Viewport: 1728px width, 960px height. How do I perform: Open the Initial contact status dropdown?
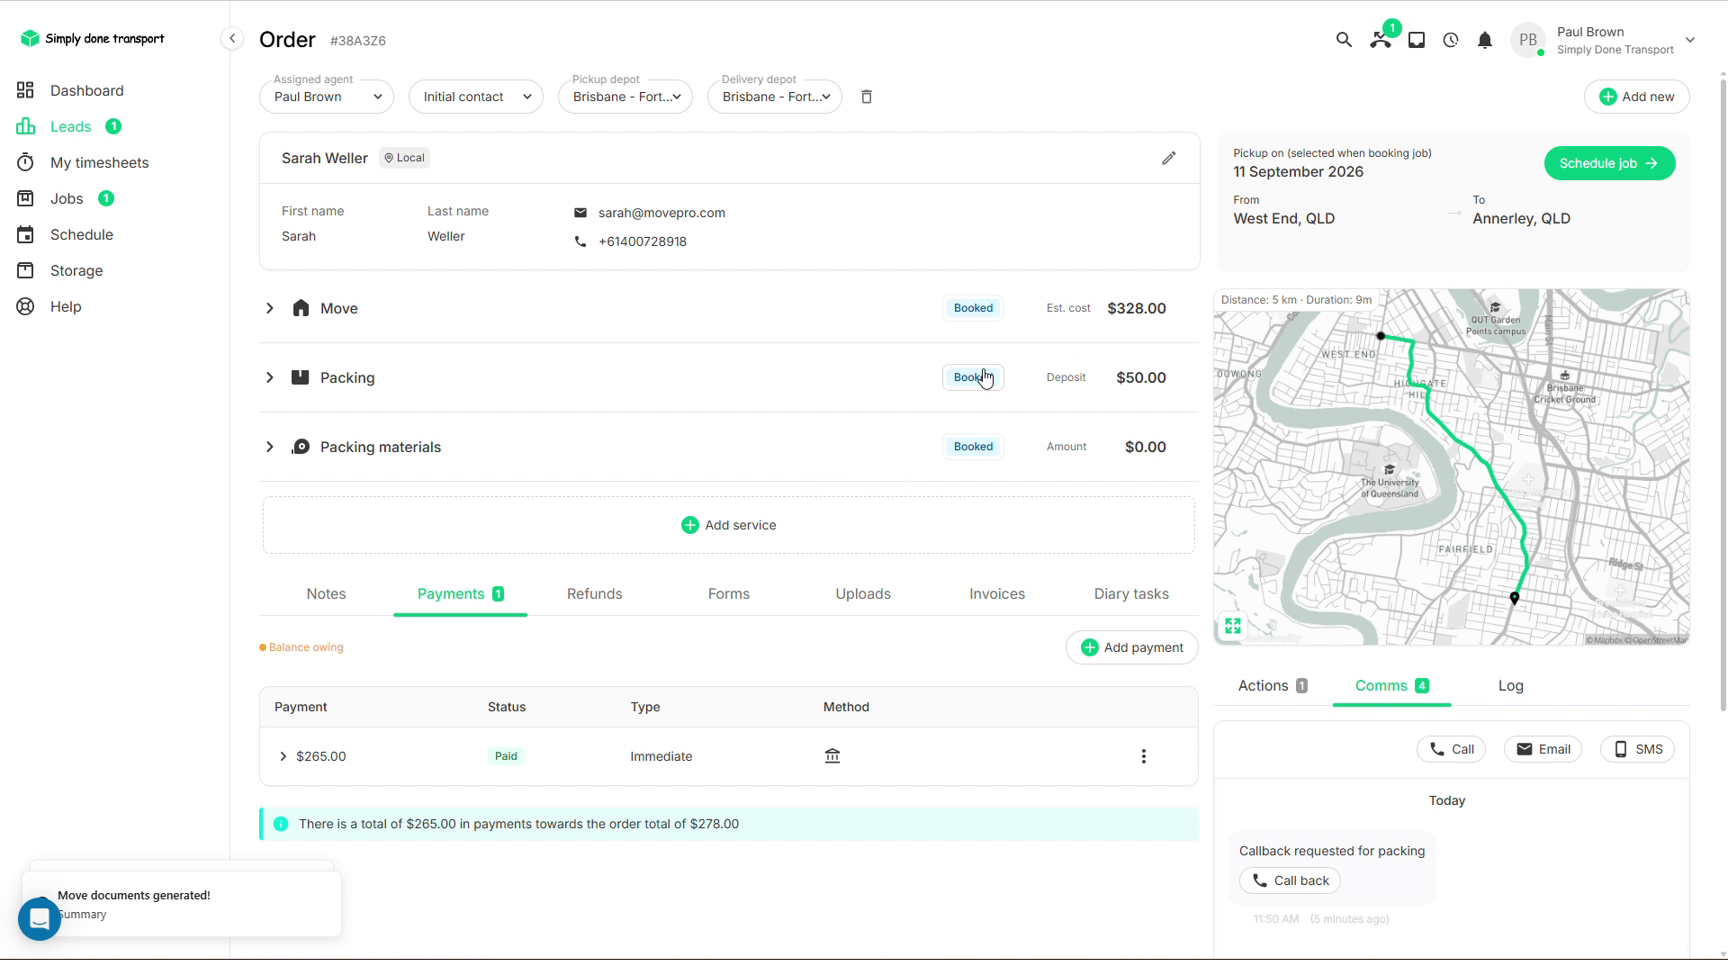[476, 97]
